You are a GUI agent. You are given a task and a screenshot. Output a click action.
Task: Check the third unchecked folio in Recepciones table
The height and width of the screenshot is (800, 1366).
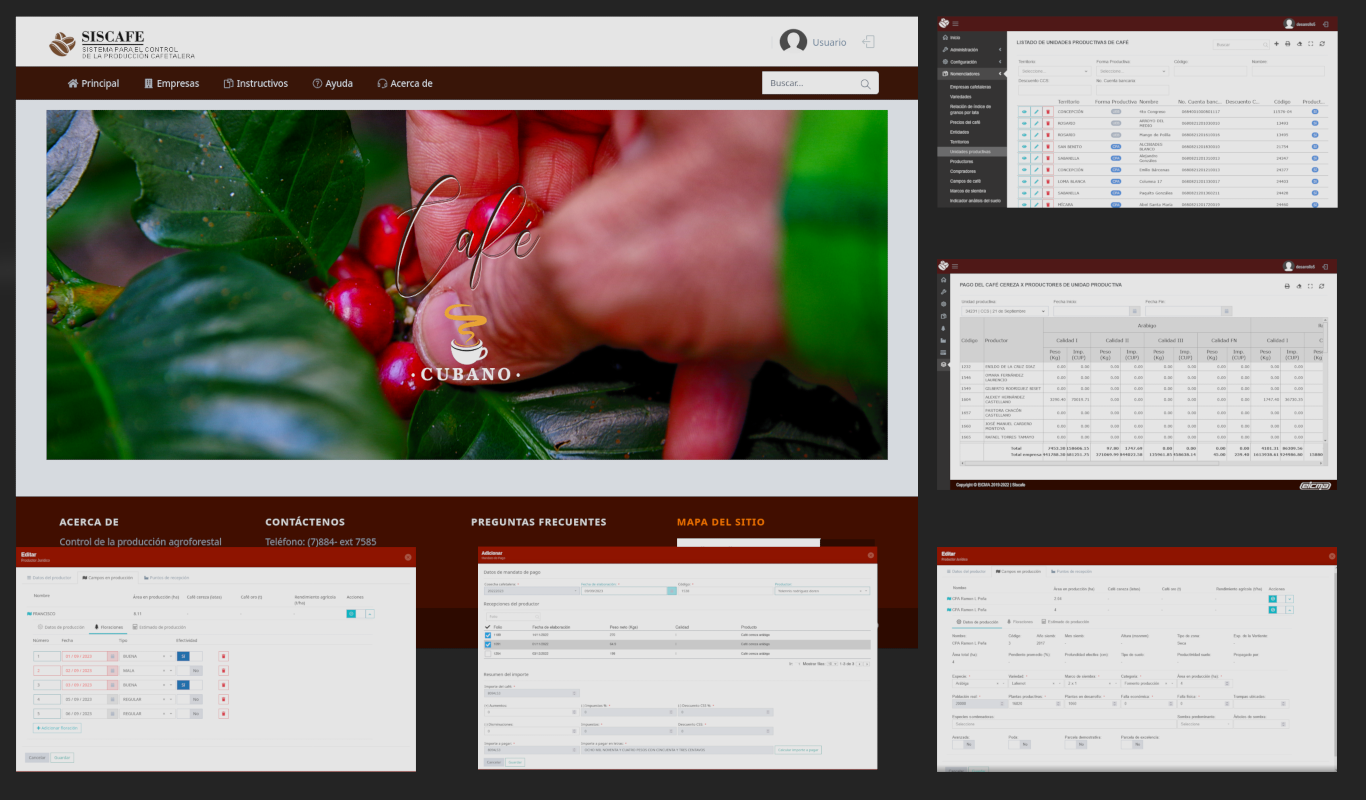point(488,652)
